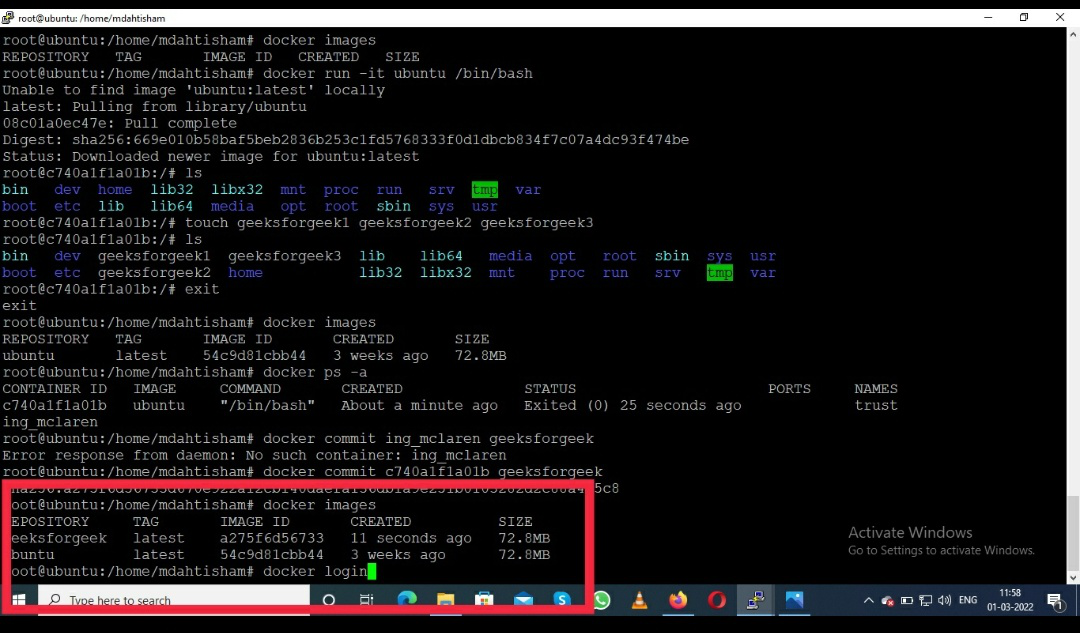
Task: Open the Microsoft Store
Action: point(484,600)
